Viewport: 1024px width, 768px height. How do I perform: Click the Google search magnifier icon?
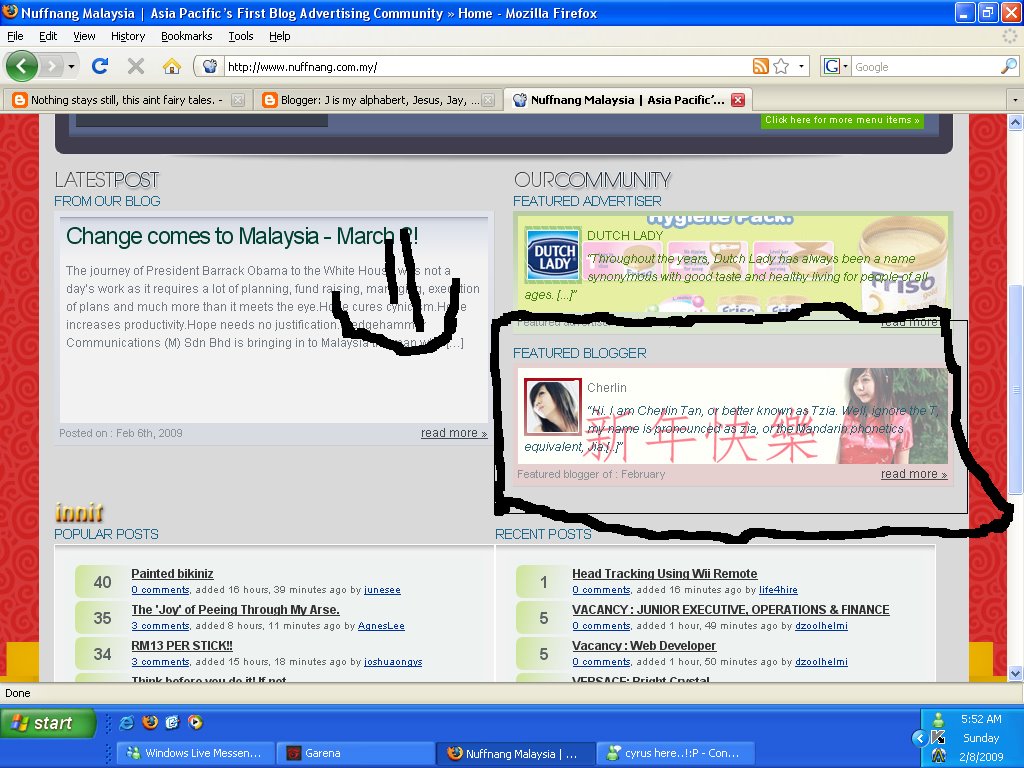tap(1009, 66)
